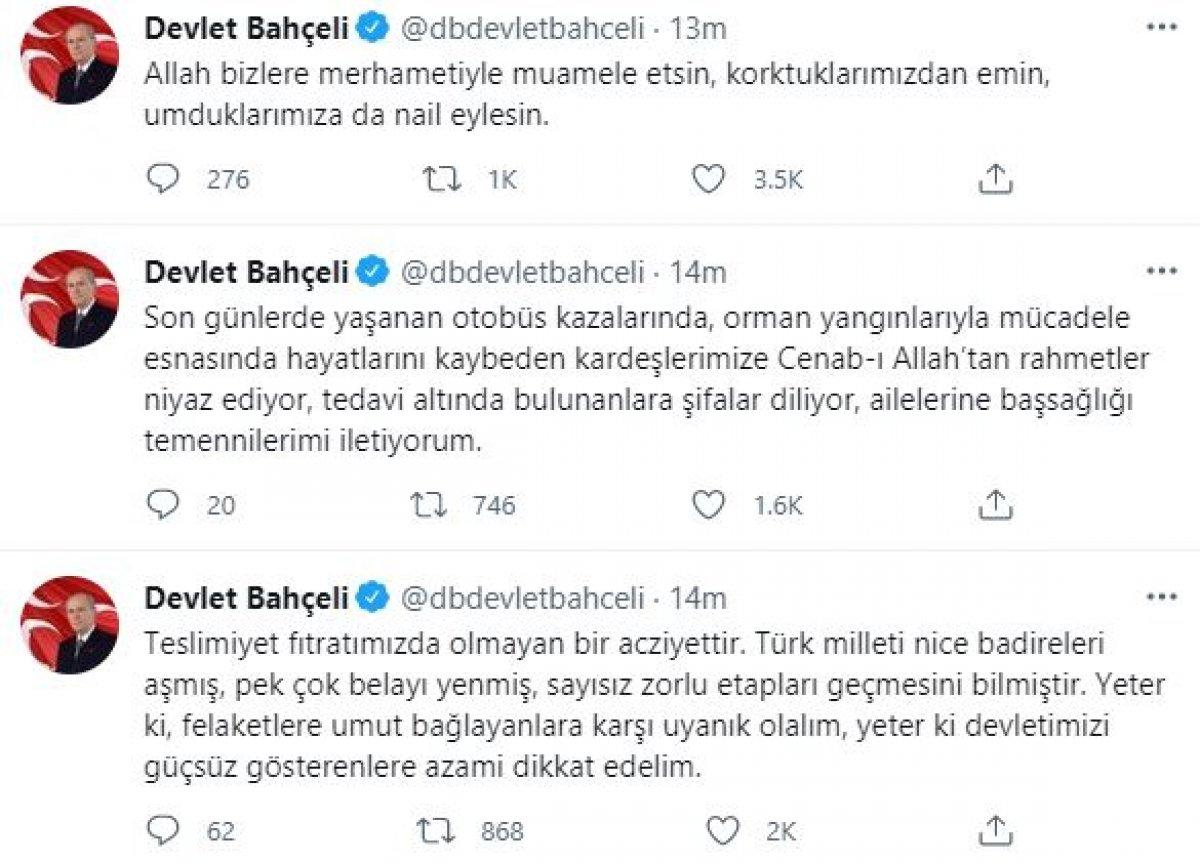Retweet the Teslimiyet tweet
The height and width of the screenshot is (863, 1200).
pos(436,829)
